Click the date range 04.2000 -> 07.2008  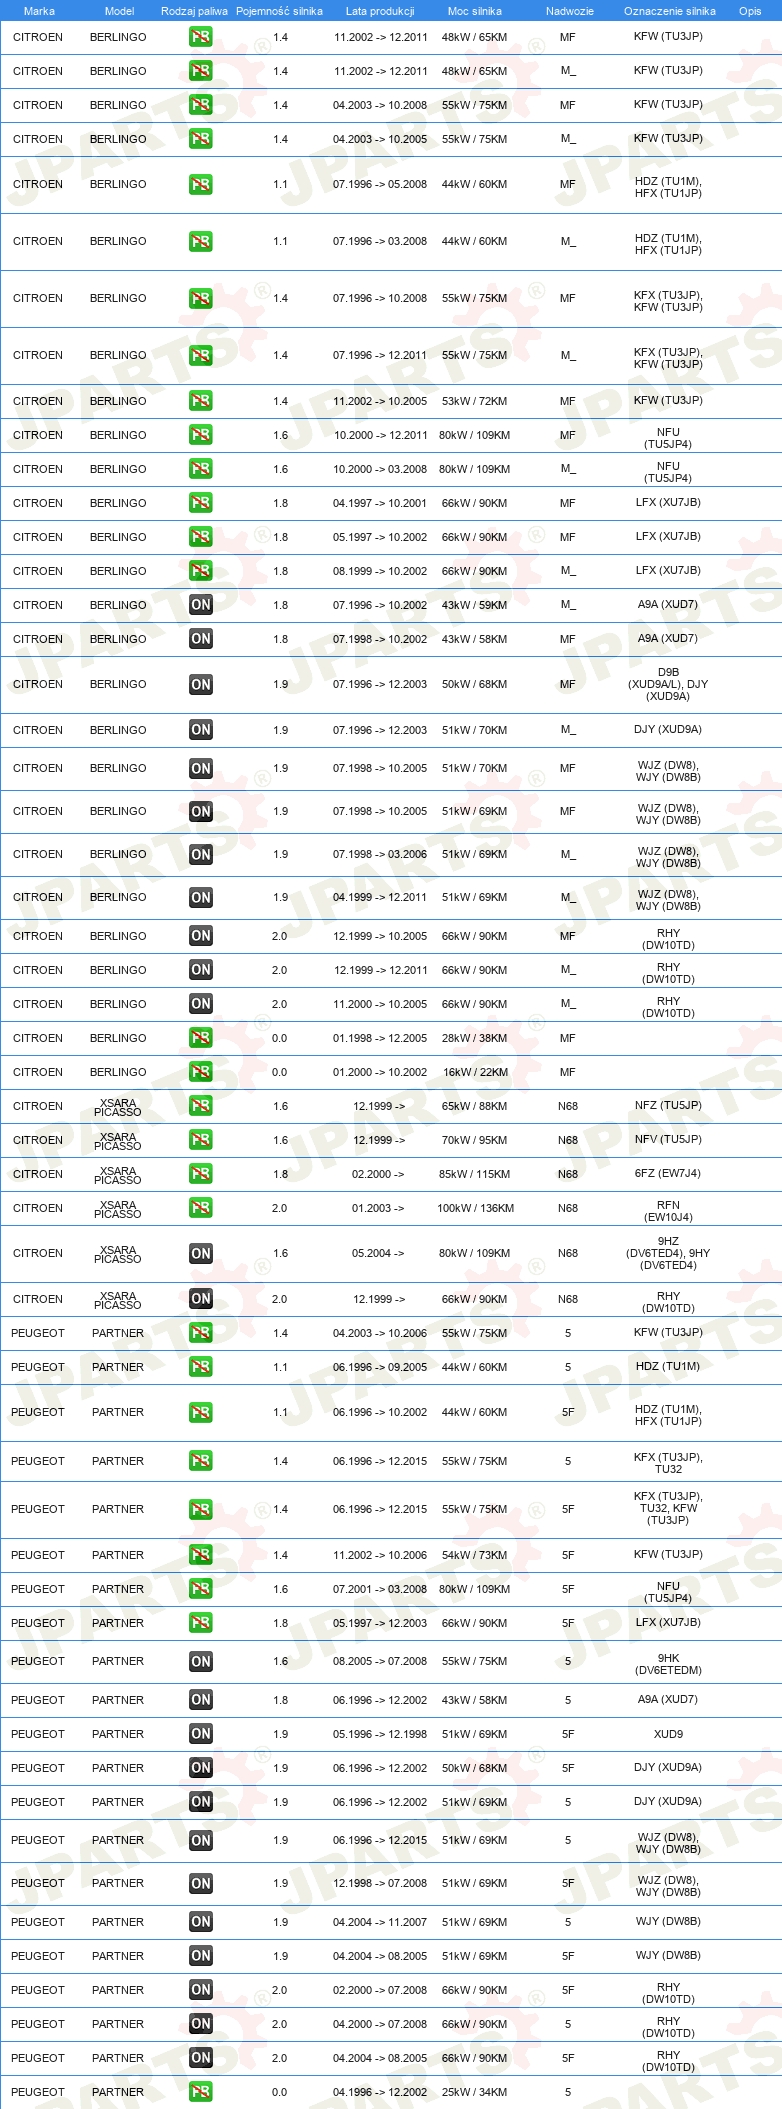click(380, 2024)
